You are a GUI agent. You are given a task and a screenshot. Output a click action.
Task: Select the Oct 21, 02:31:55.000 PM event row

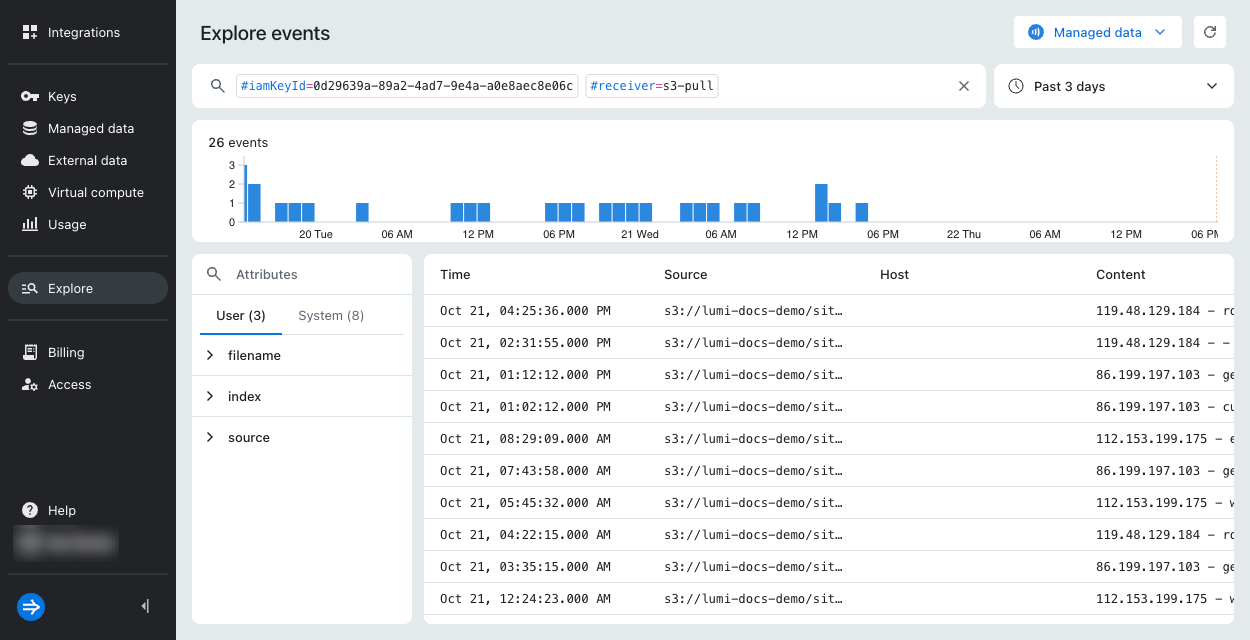pyautogui.click(x=829, y=342)
